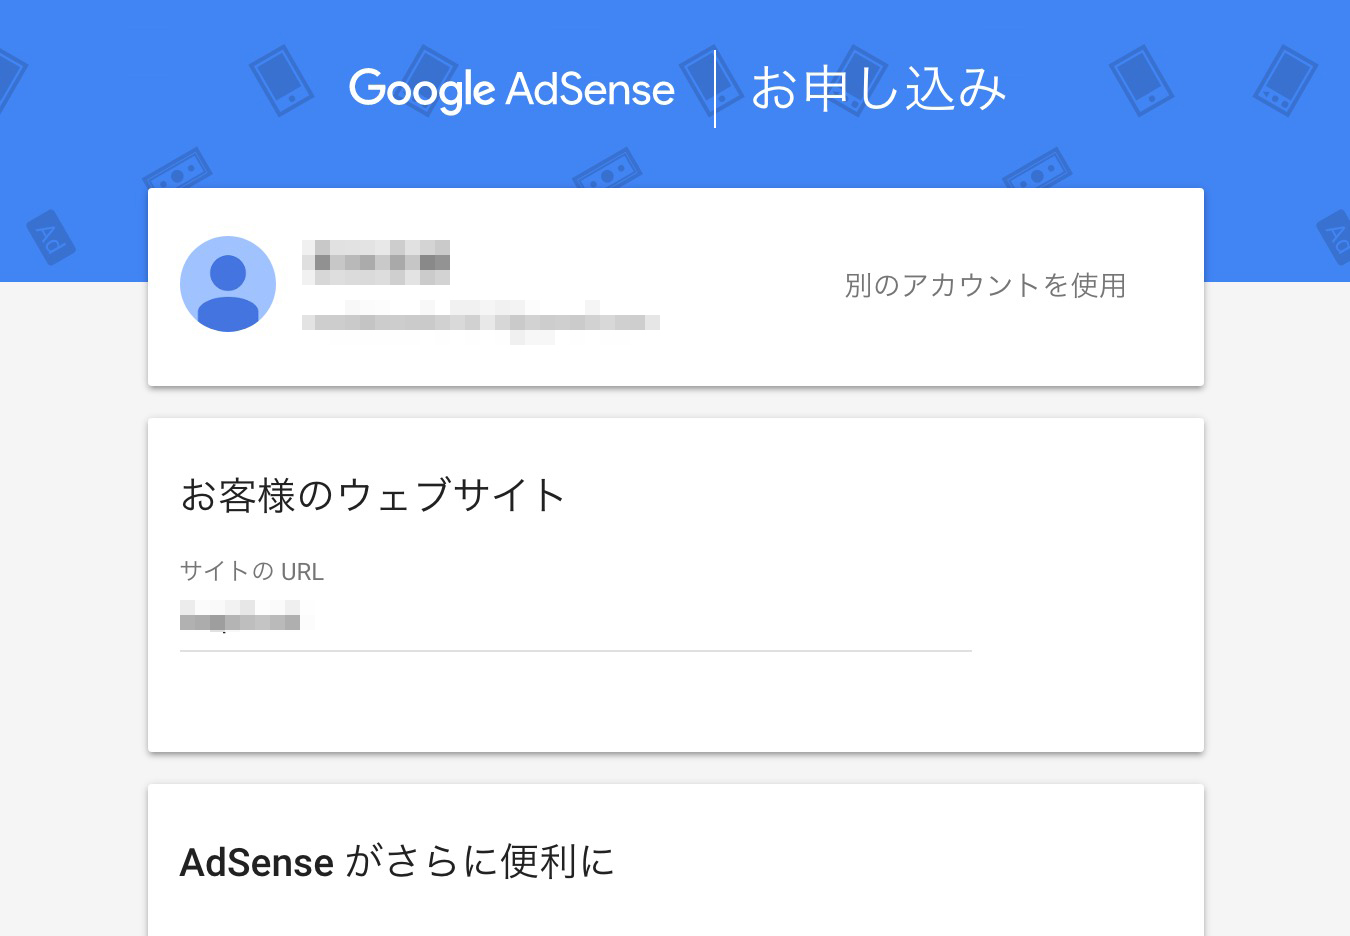Viewport: 1350px width, 936px height.
Task: Click the phone icon at far right header
Action: click(1285, 80)
